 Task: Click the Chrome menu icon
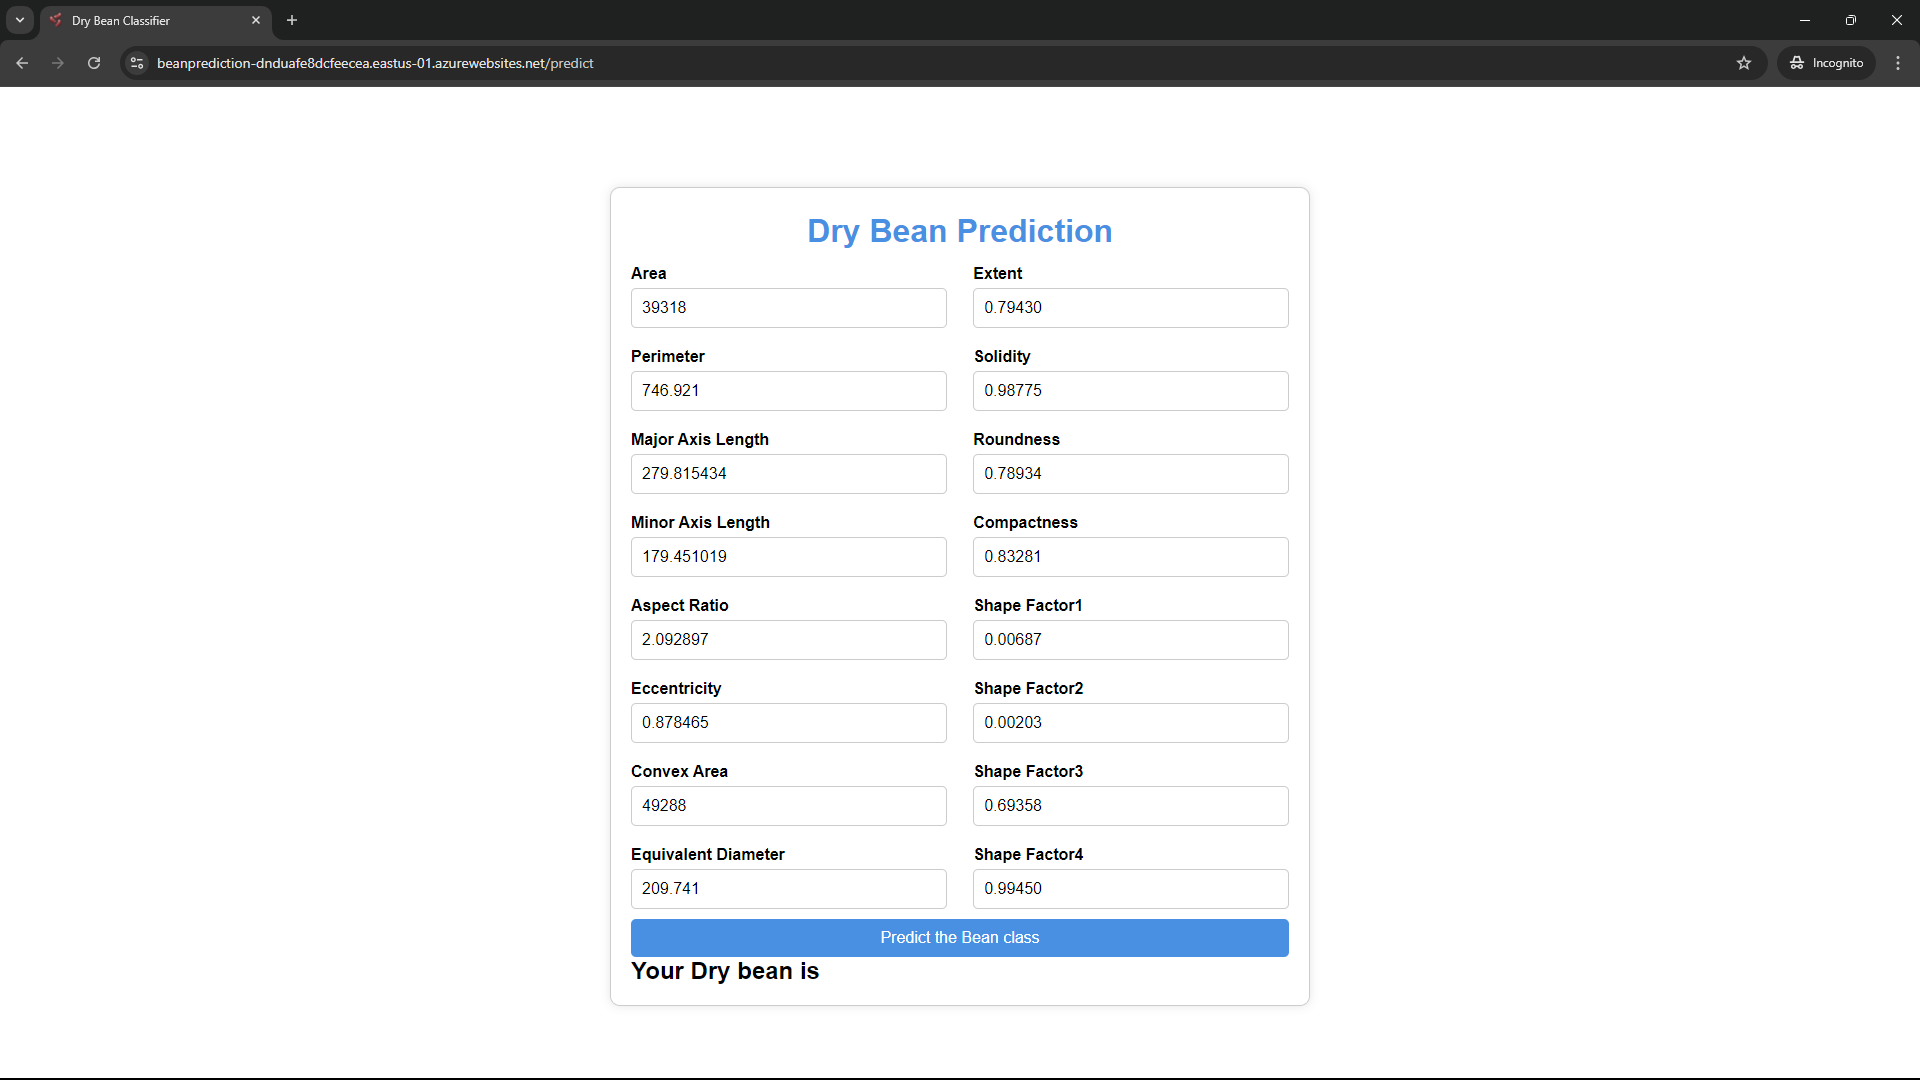coord(1896,62)
